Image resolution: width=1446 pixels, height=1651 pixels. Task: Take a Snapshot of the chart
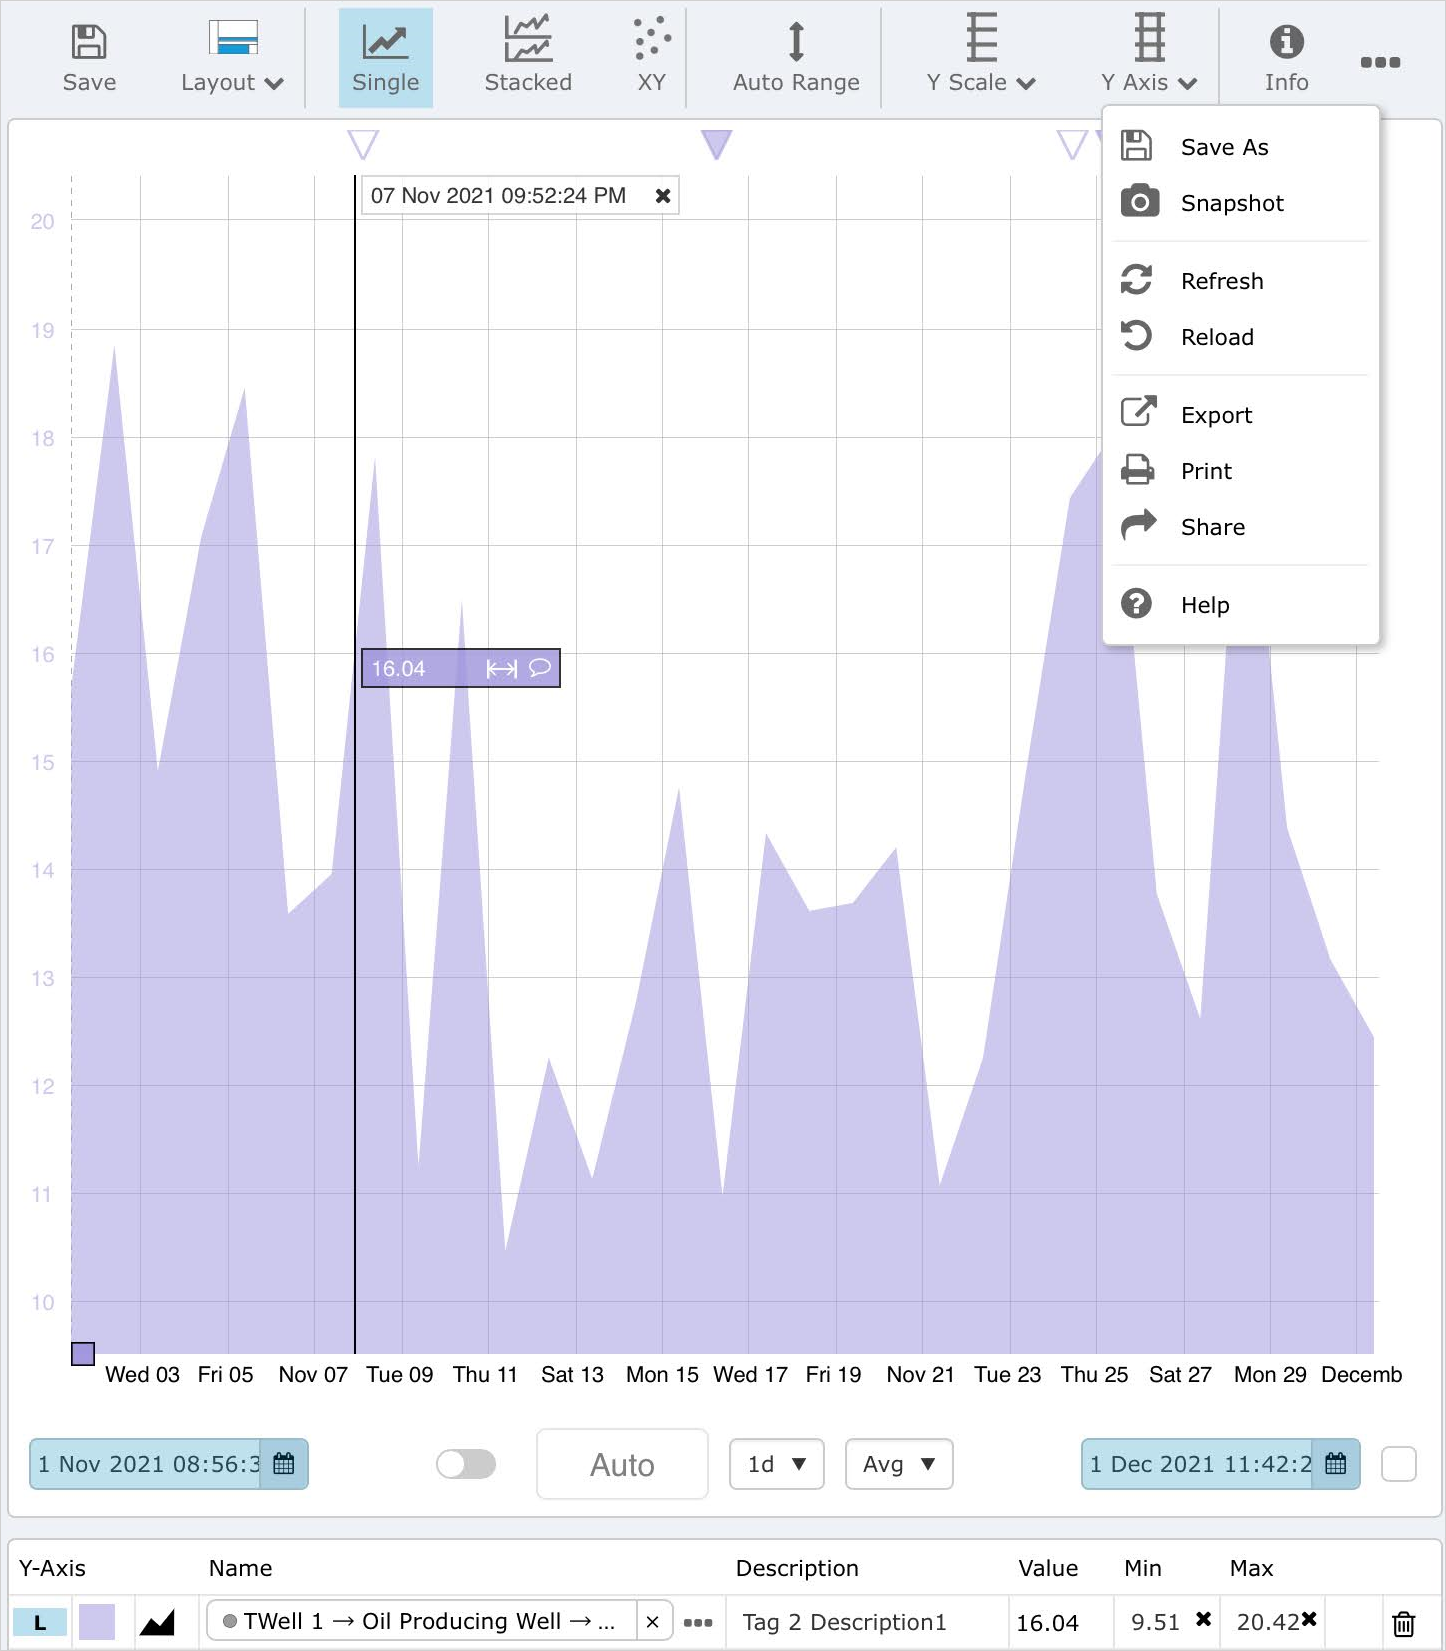[1240, 203]
